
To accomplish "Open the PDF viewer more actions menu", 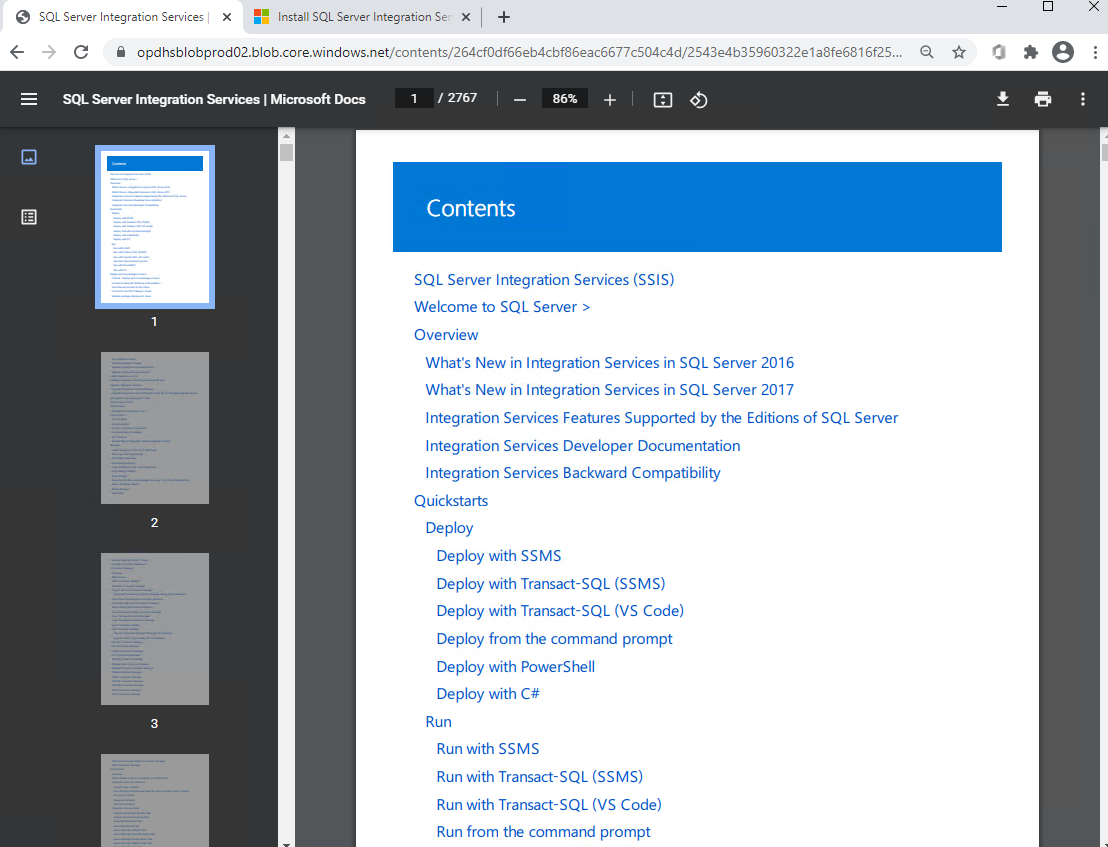I will 1083,100.
